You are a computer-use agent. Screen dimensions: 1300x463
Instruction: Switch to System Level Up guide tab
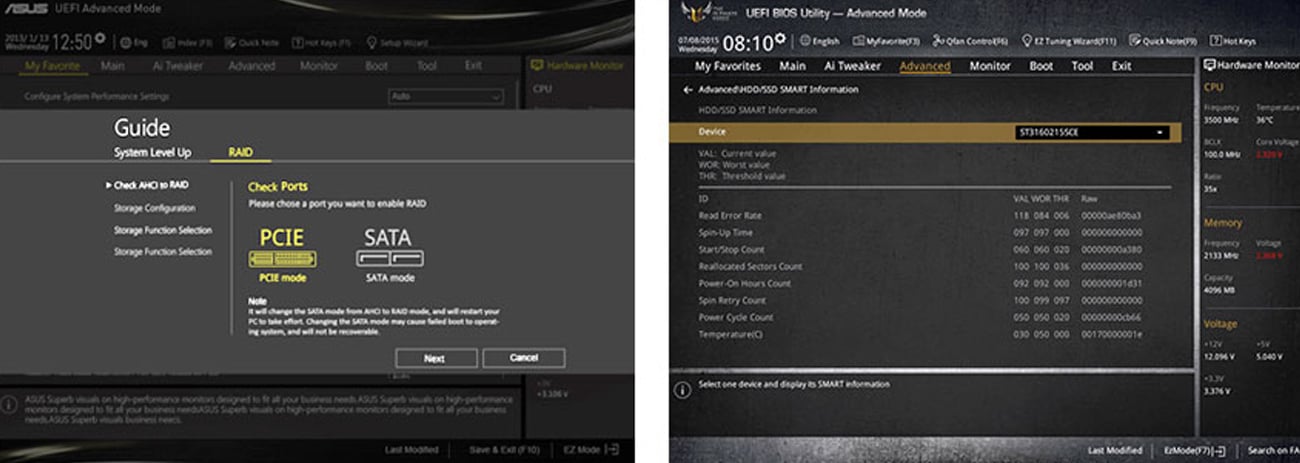[x=152, y=153]
